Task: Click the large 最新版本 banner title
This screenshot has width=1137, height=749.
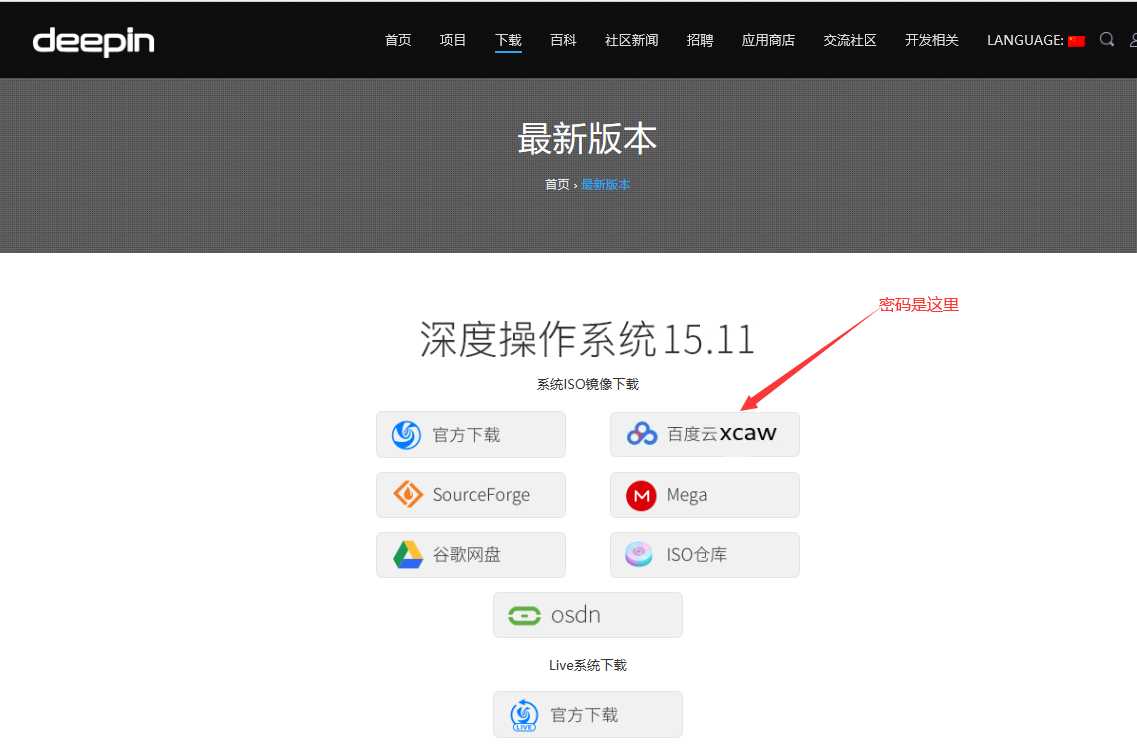Action: coord(587,138)
